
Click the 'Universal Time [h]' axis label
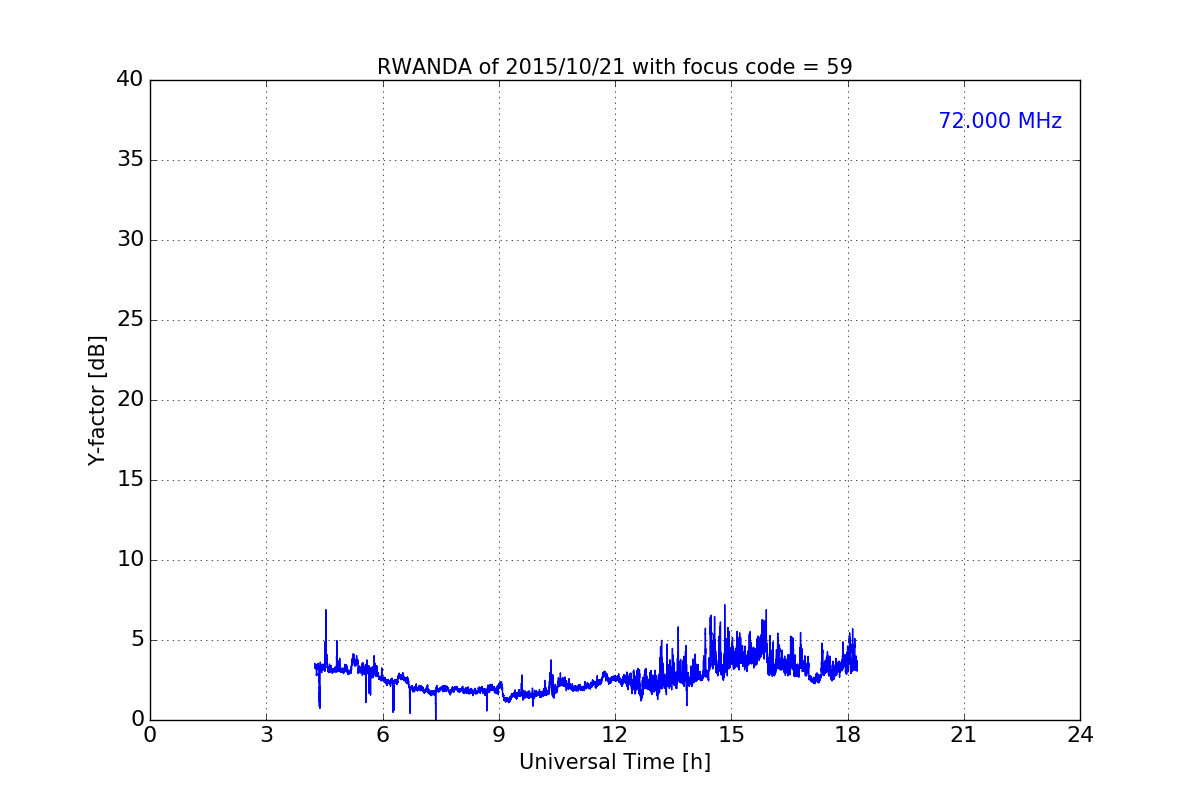[614, 762]
